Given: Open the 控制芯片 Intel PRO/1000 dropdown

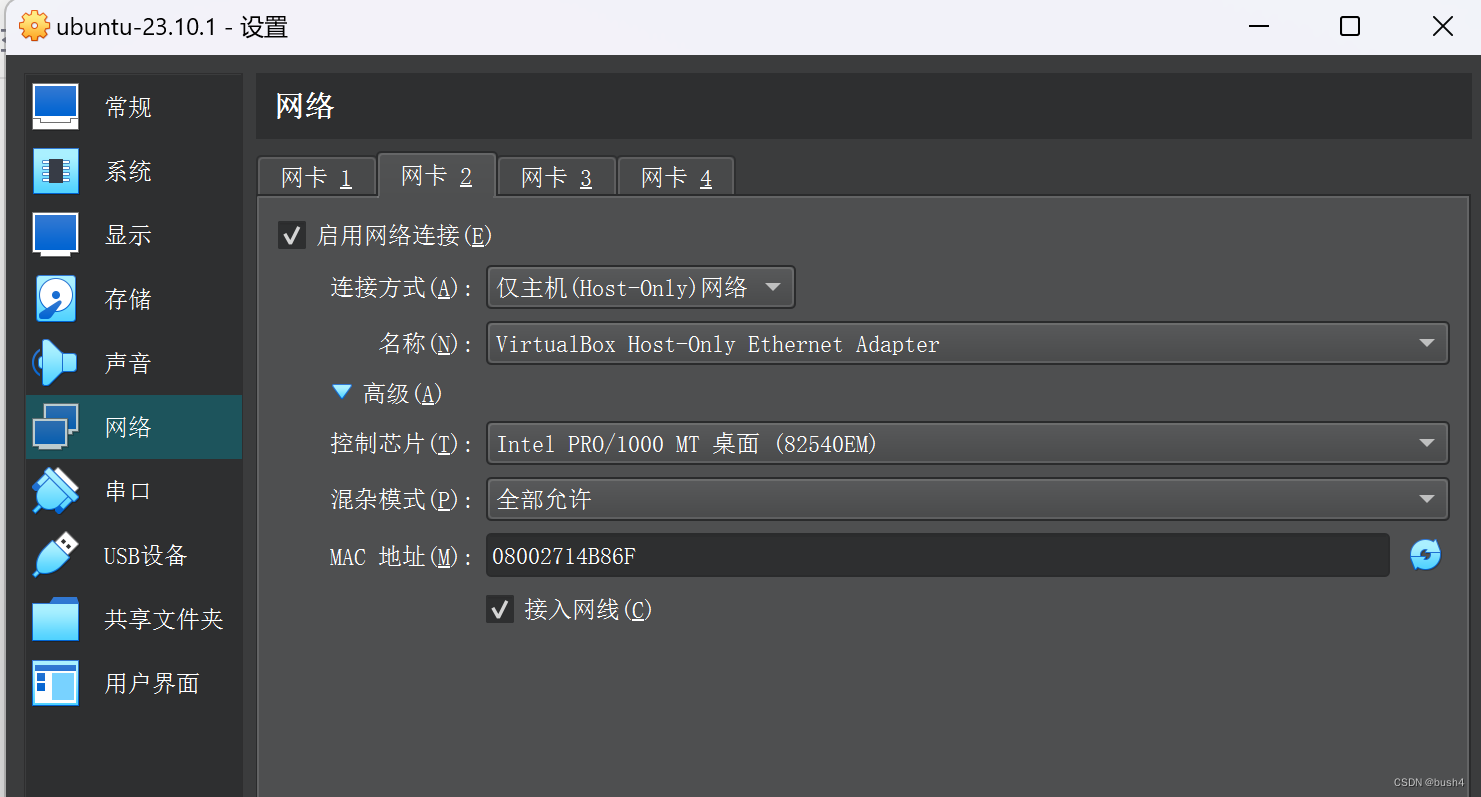Looking at the screenshot, I should pos(967,443).
